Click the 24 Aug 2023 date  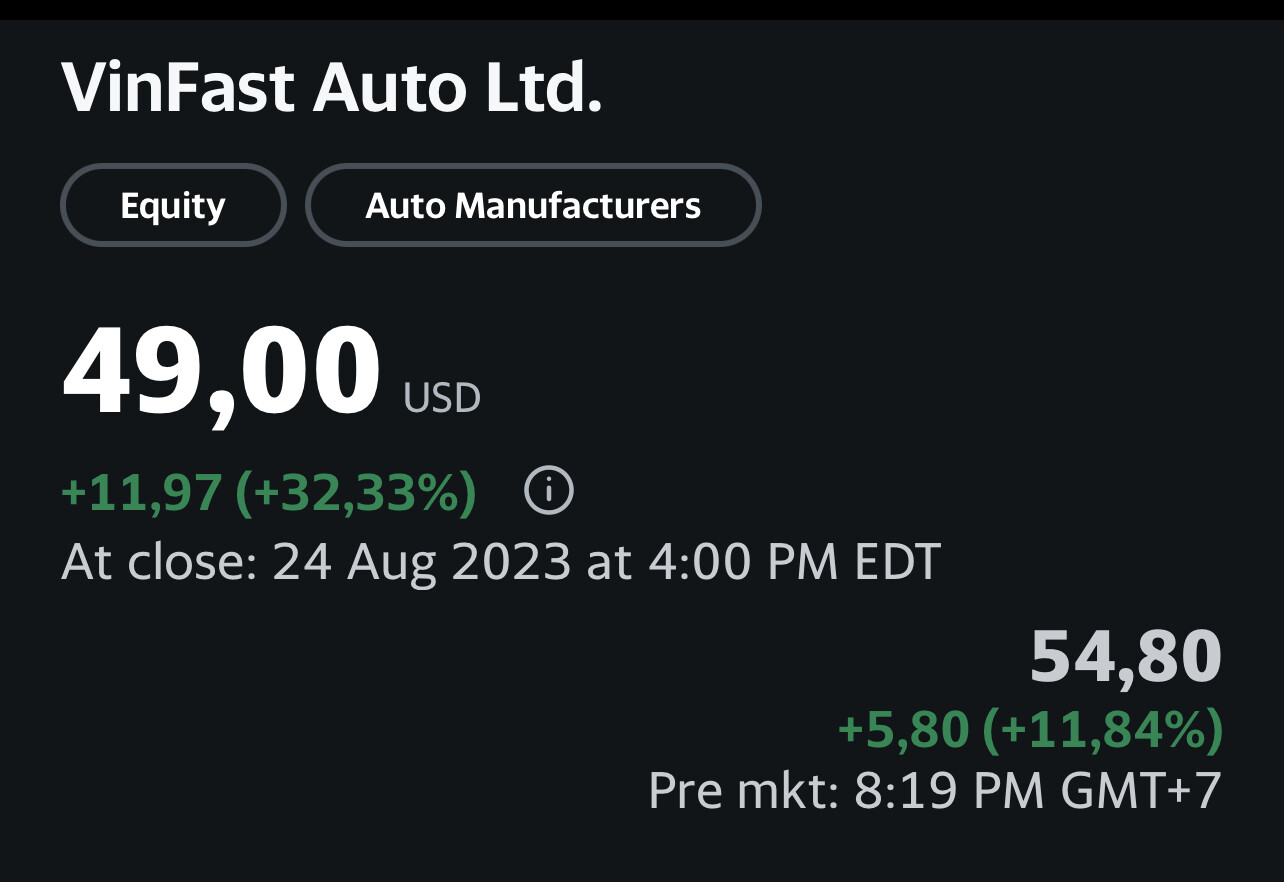click(x=421, y=562)
